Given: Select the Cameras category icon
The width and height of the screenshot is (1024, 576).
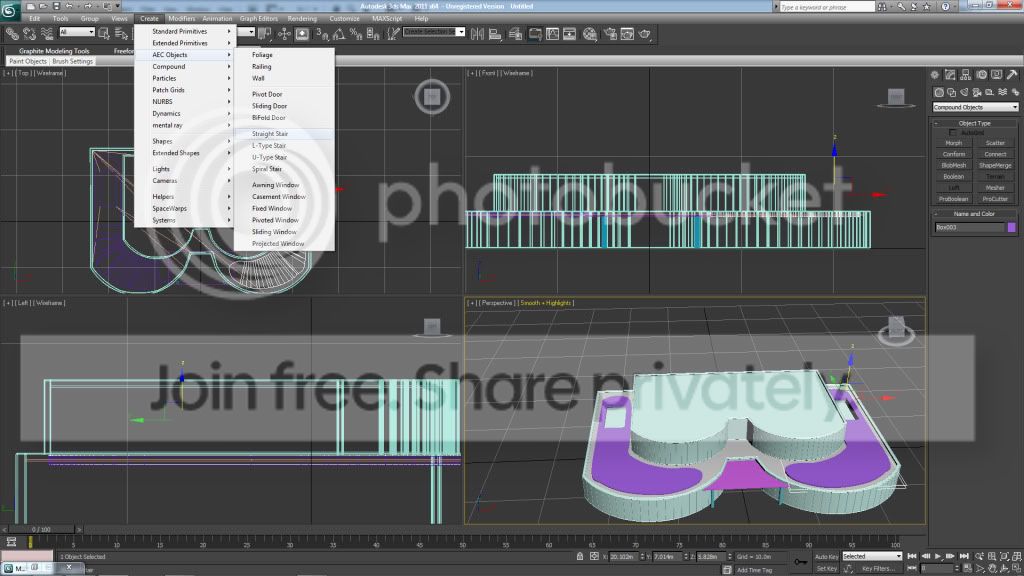Looking at the screenshot, I should point(977,93).
